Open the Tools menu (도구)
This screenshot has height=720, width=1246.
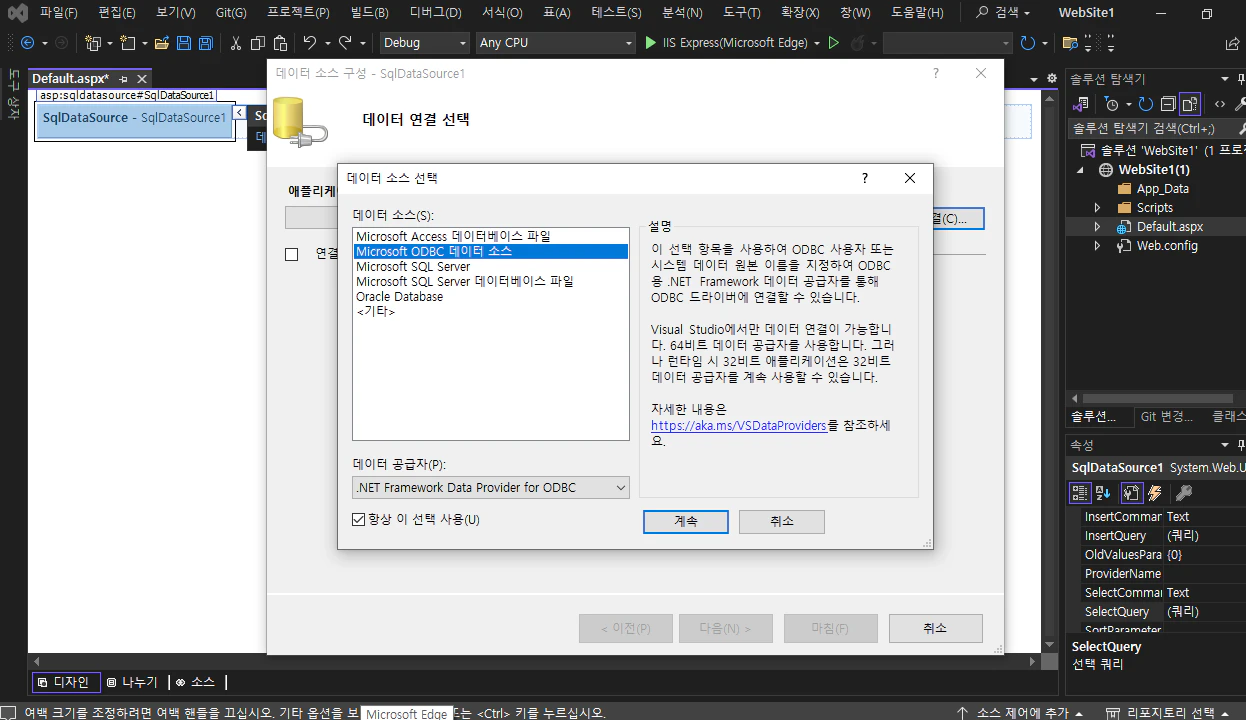click(x=741, y=13)
